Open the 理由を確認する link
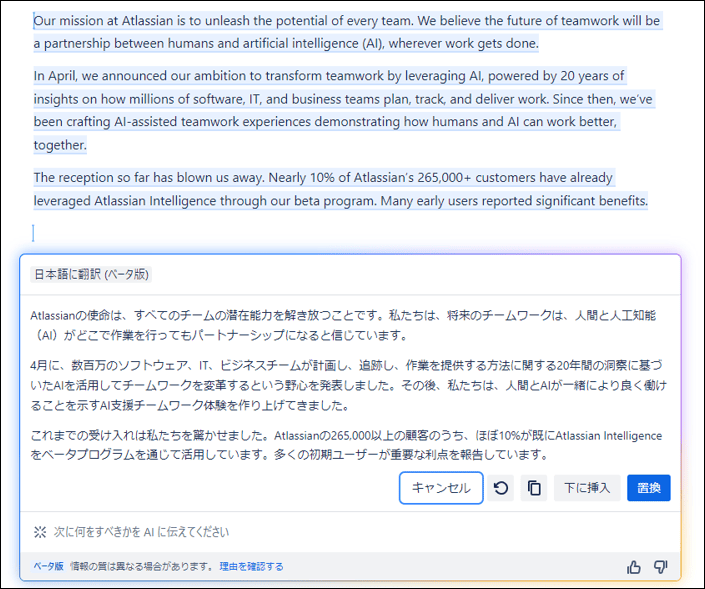 (251, 567)
